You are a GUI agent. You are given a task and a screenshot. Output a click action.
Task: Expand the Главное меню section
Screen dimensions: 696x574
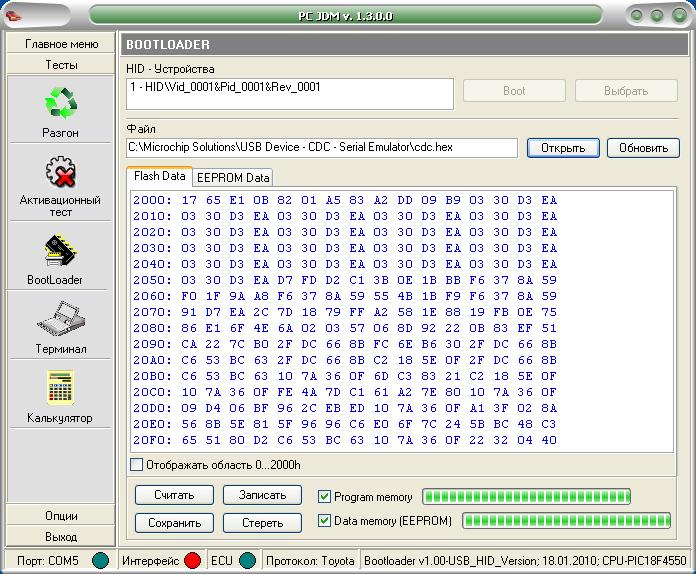pyautogui.click(x=61, y=44)
